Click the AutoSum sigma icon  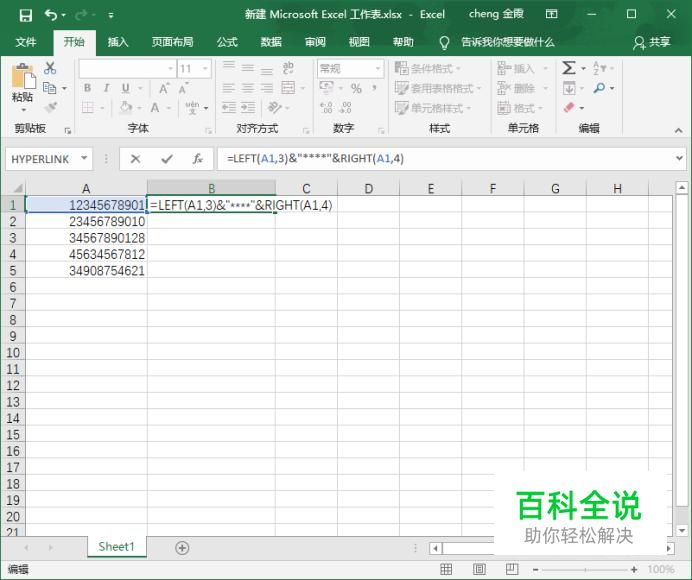tap(569, 68)
